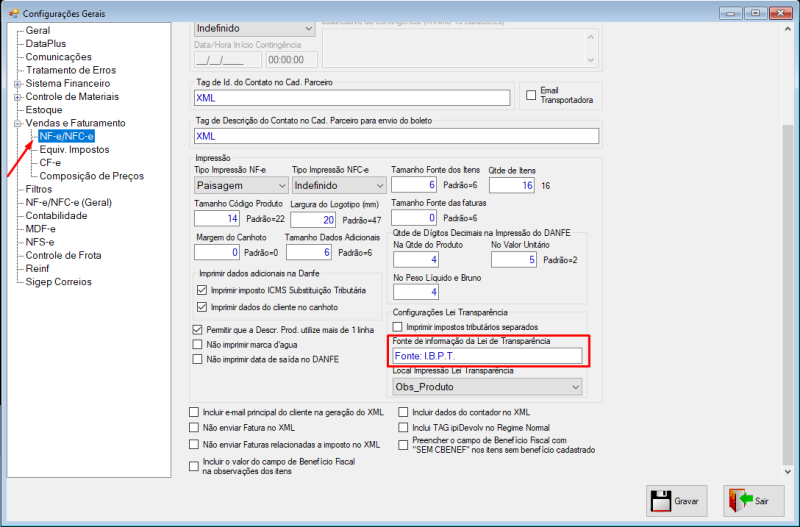This screenshot has width=800, height=527.
Task: Select Controle de Frota tree item
Action: [63, 256]
